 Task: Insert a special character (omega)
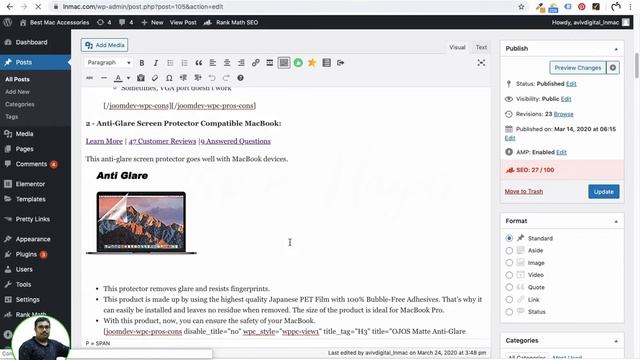(x=169, y=78)
